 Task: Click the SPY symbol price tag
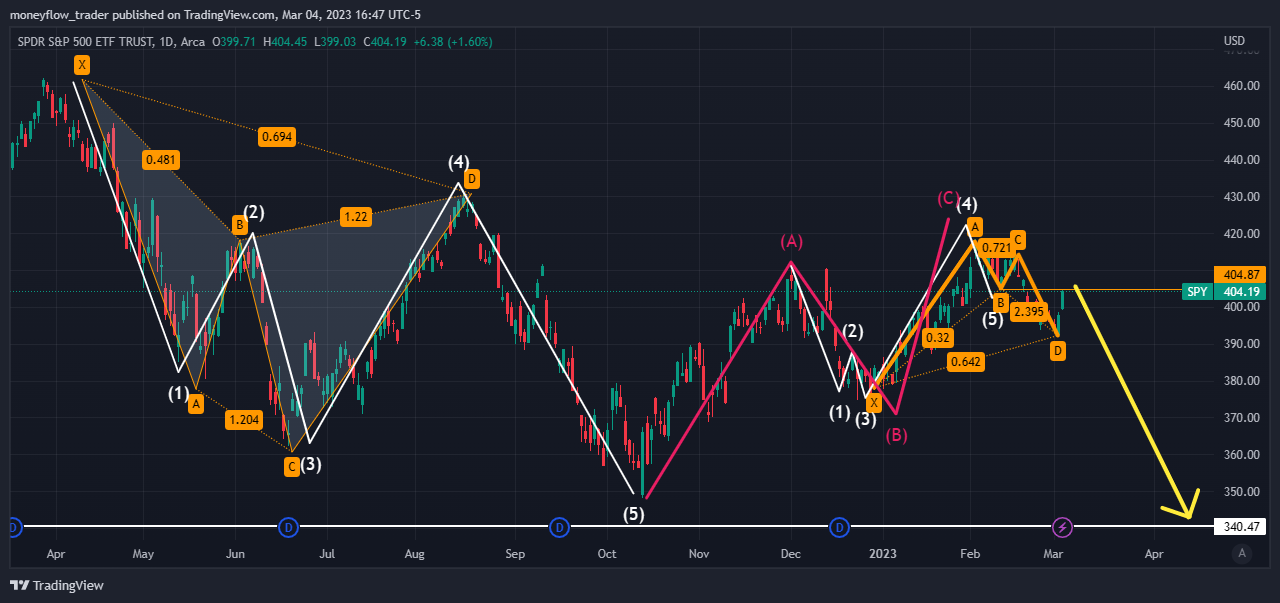tap(1195, 292)
